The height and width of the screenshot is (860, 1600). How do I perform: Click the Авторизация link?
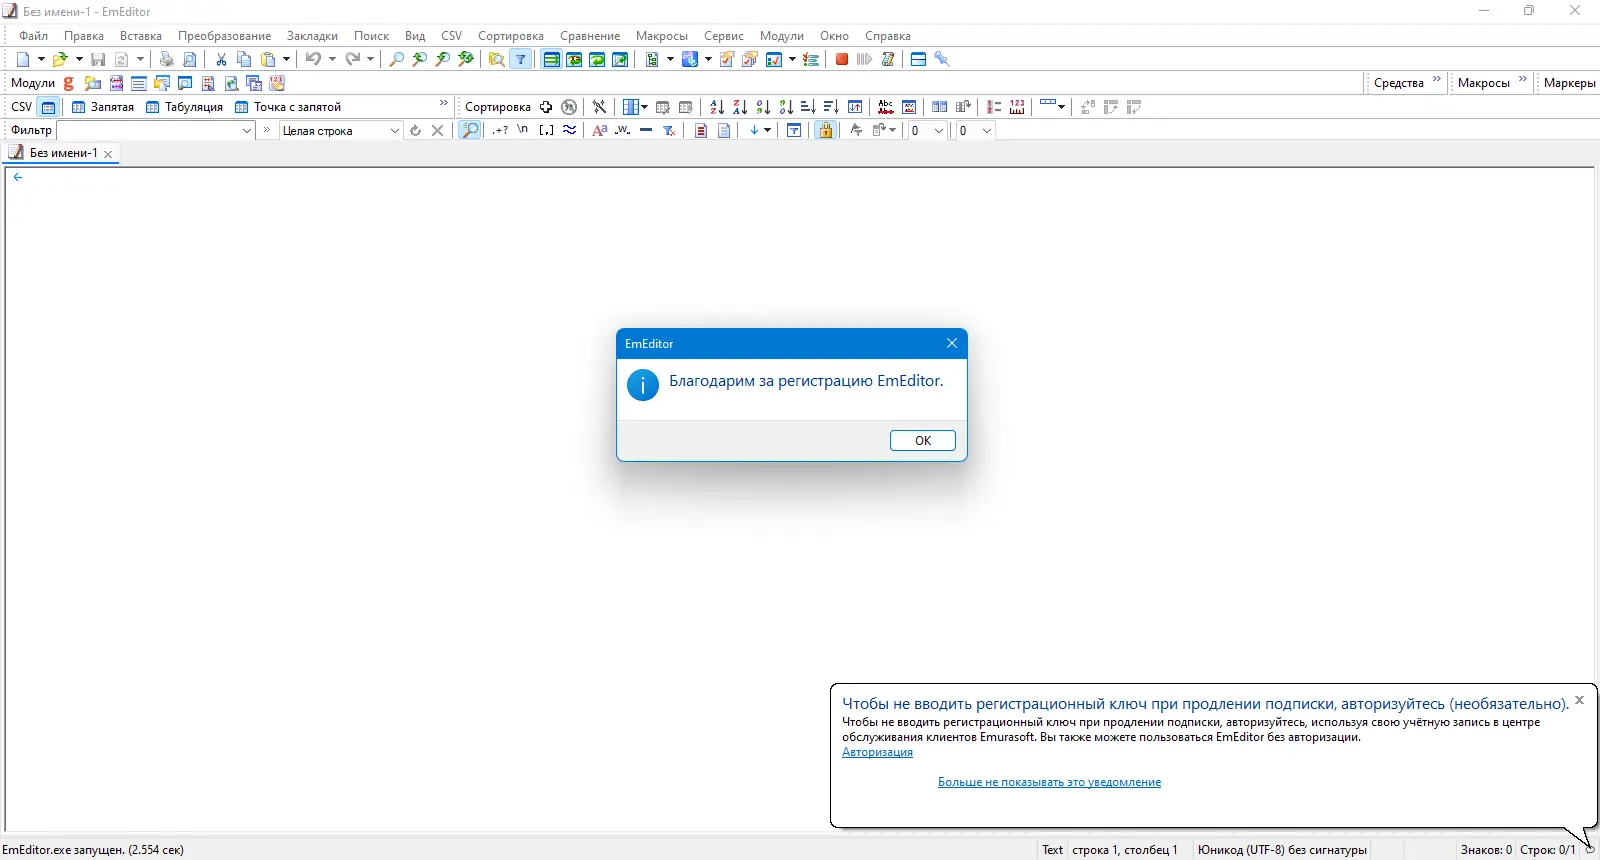click(877, 752)
